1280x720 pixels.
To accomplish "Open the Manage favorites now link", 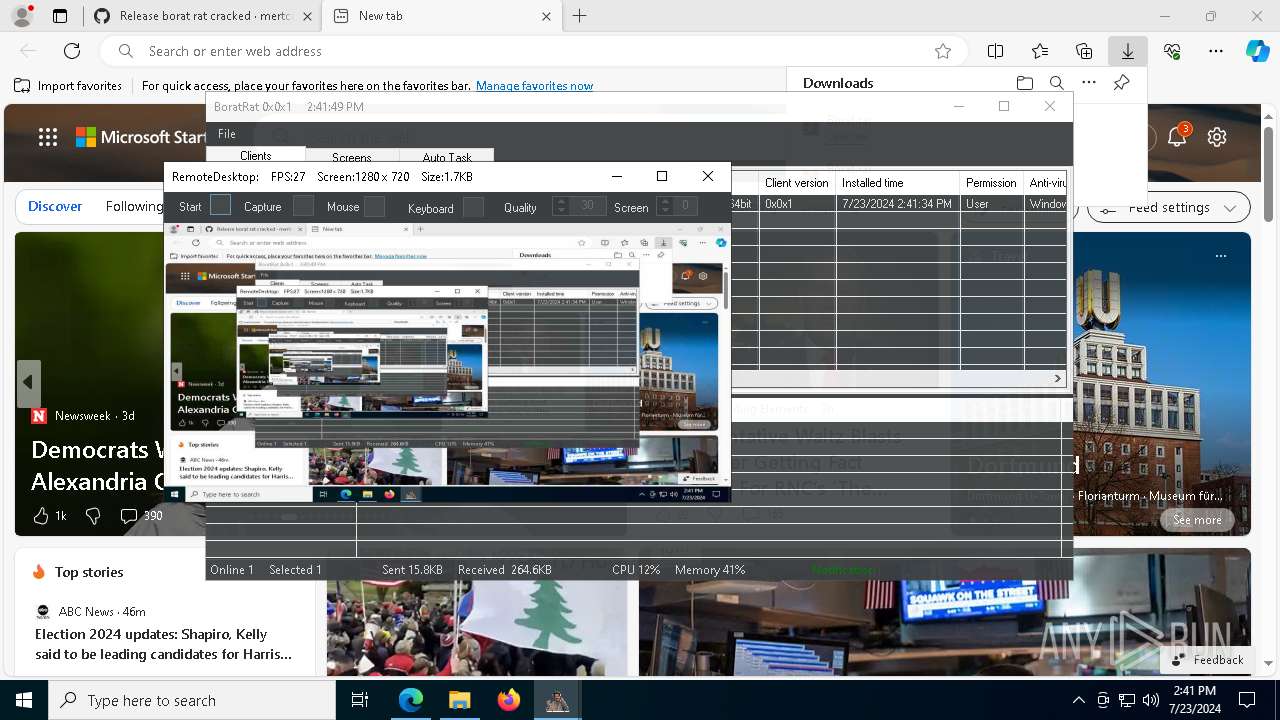I will point(534,86).
